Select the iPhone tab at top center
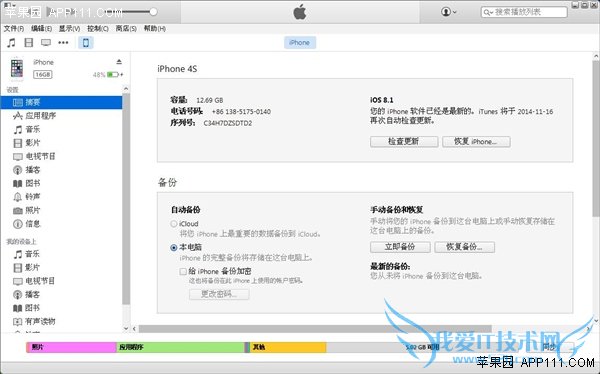The height and width of the screenshot is (374, 600). [300, 42]
